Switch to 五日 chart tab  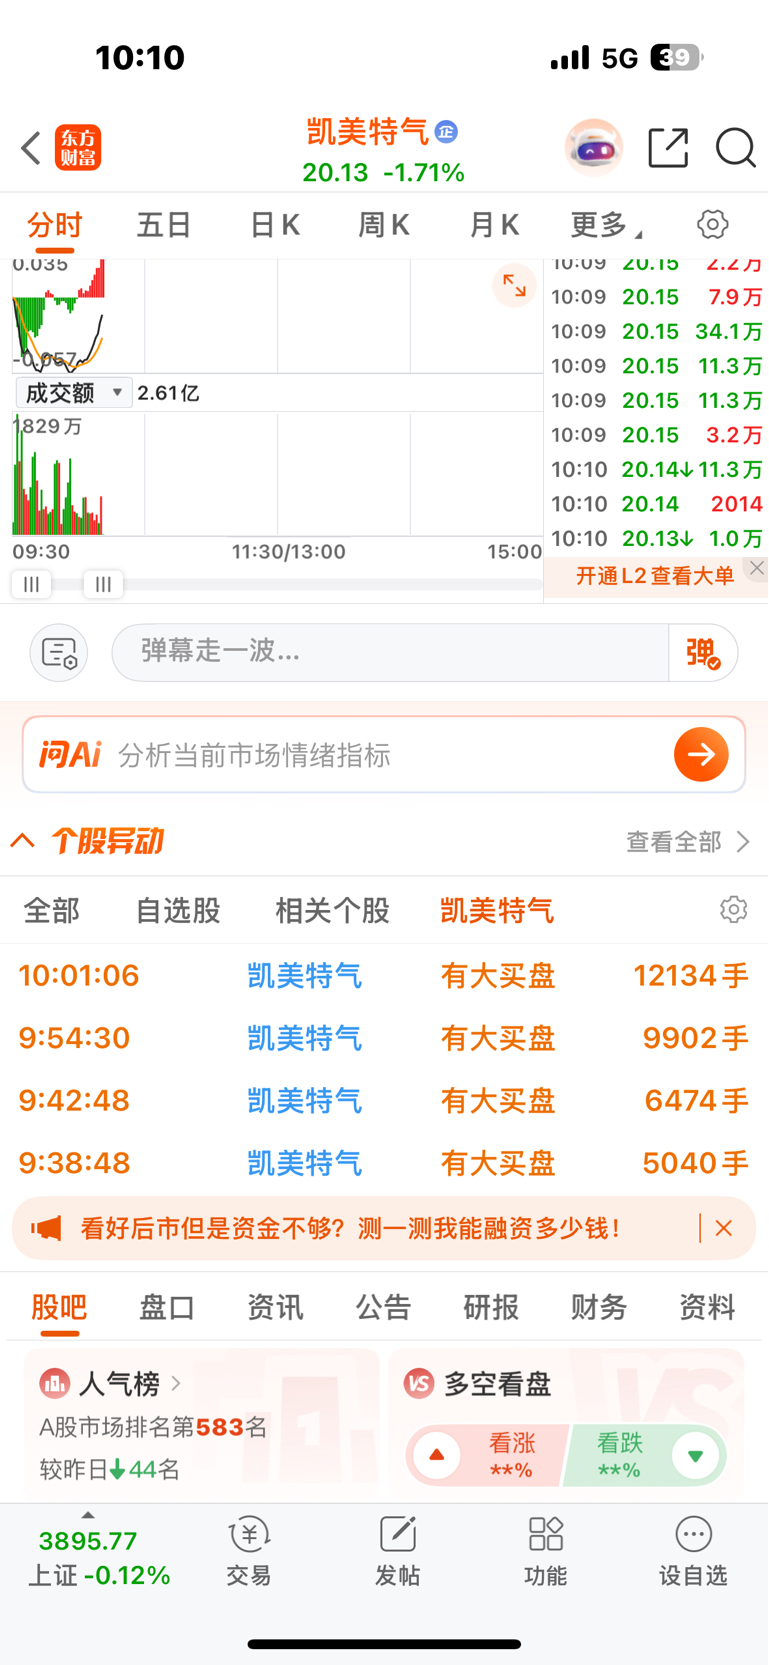[x=164, y=225]
